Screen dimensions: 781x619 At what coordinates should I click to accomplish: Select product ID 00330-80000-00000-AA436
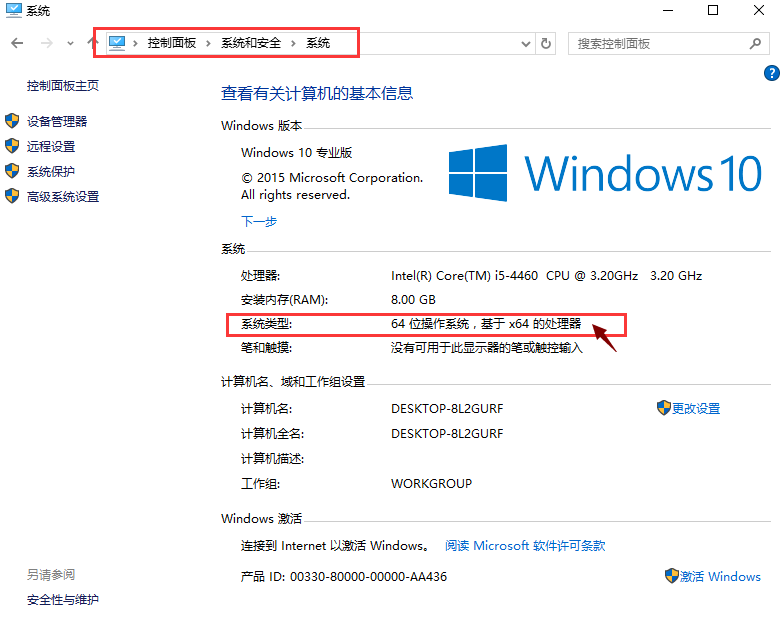coord(369,577)
